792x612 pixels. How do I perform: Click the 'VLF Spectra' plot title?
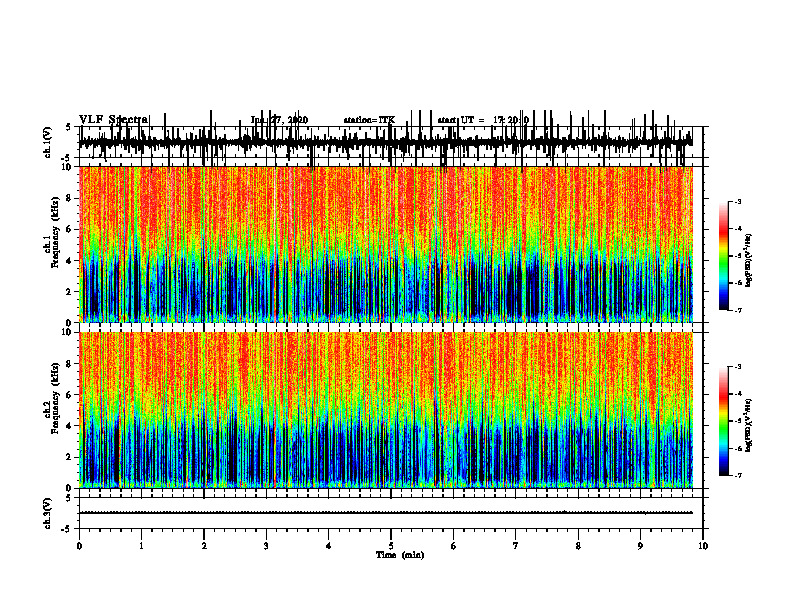(113, 120)
